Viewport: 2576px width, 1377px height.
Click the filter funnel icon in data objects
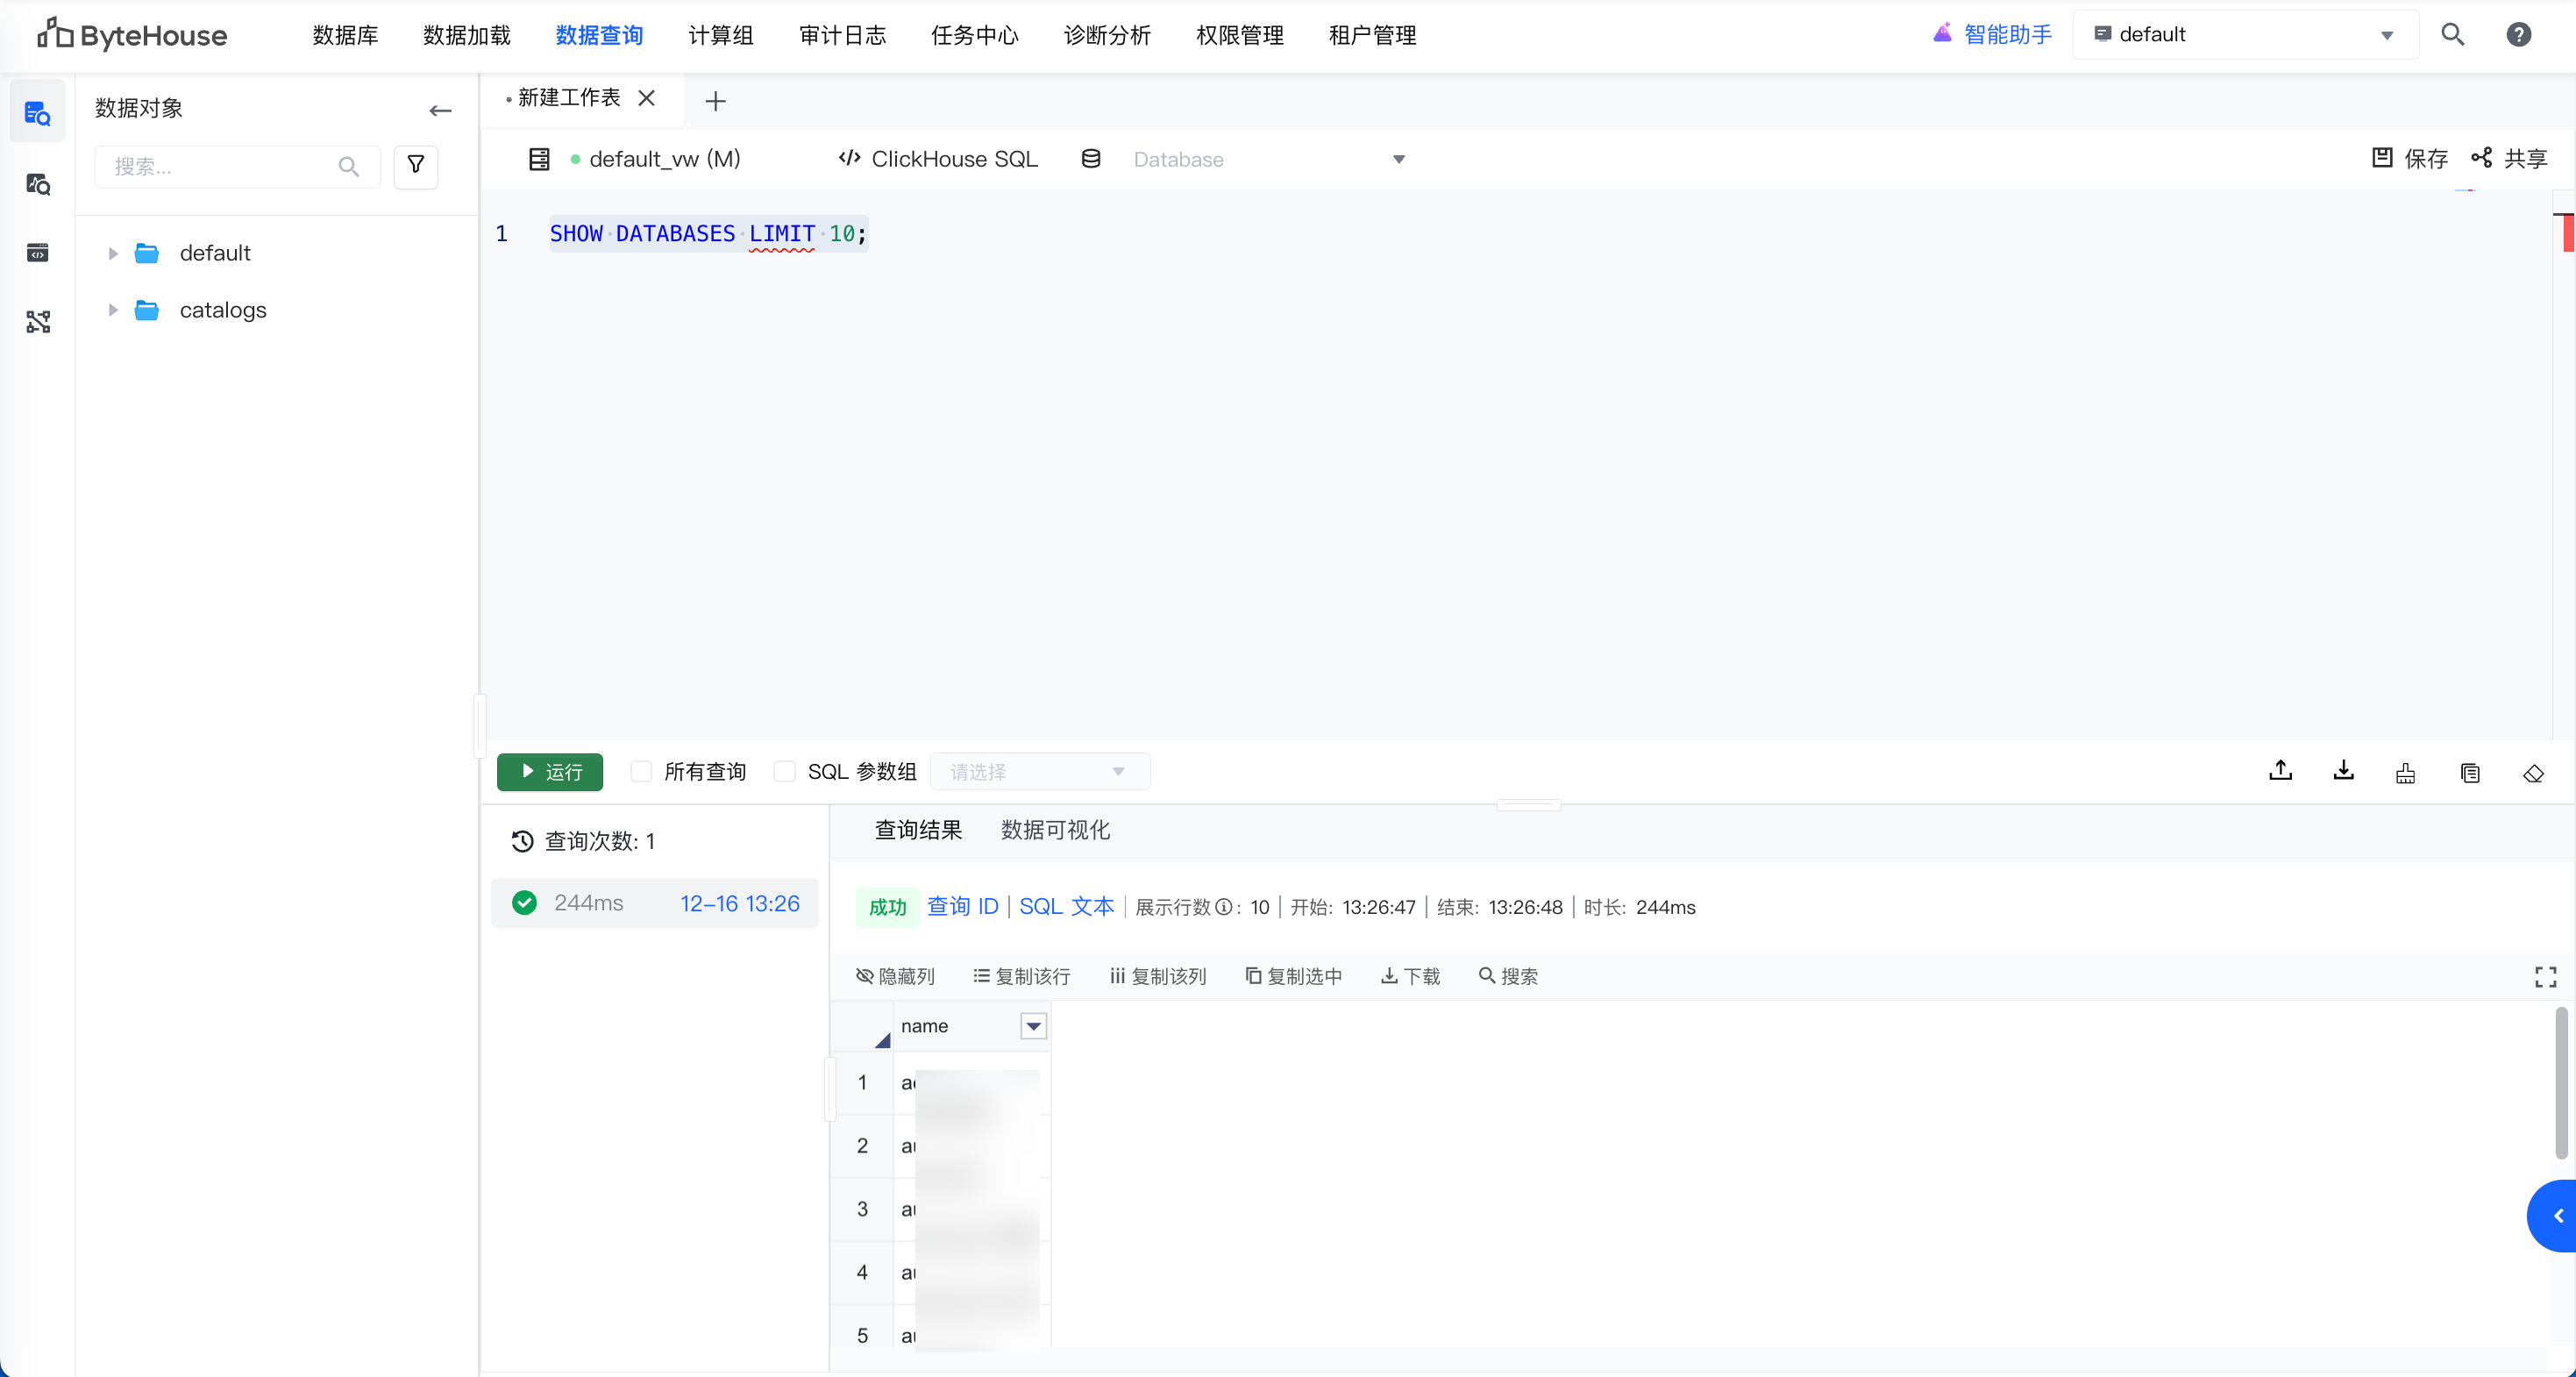415,166
